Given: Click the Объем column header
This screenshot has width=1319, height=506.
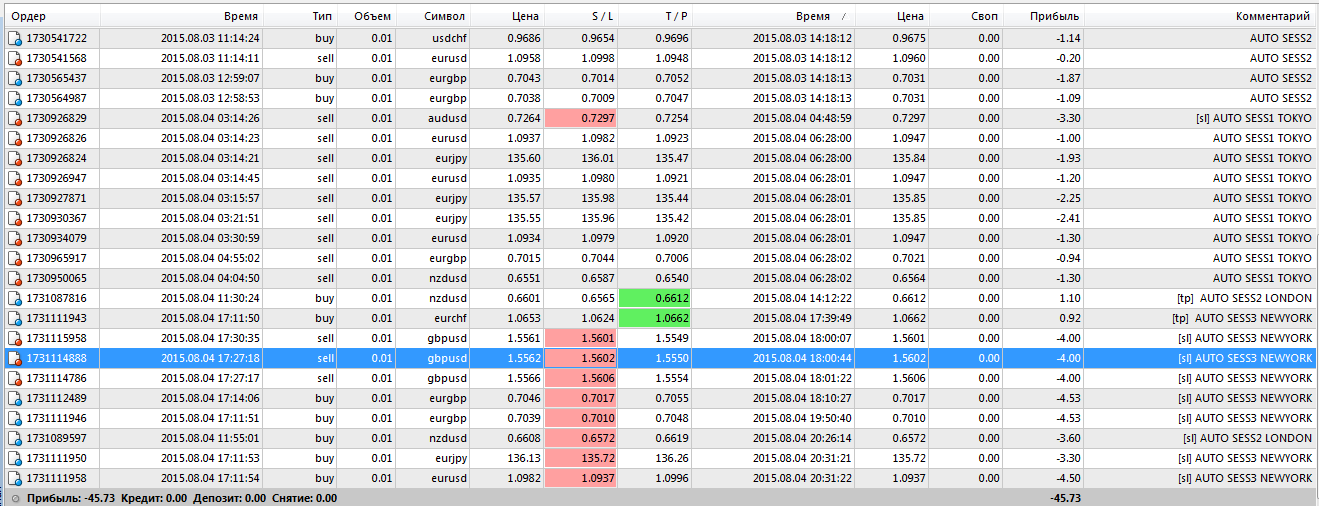Looking at the screenshot, I should [366, 17].
